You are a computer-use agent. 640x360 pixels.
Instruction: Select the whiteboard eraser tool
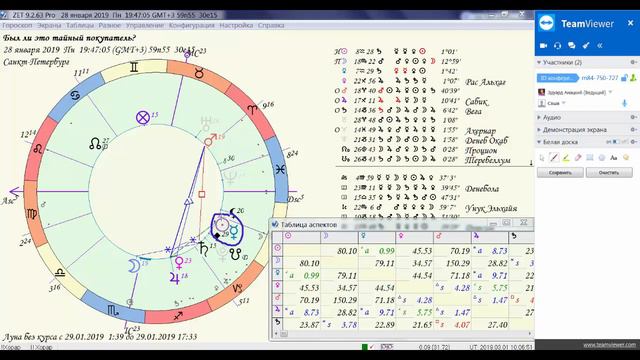[578, 158]
